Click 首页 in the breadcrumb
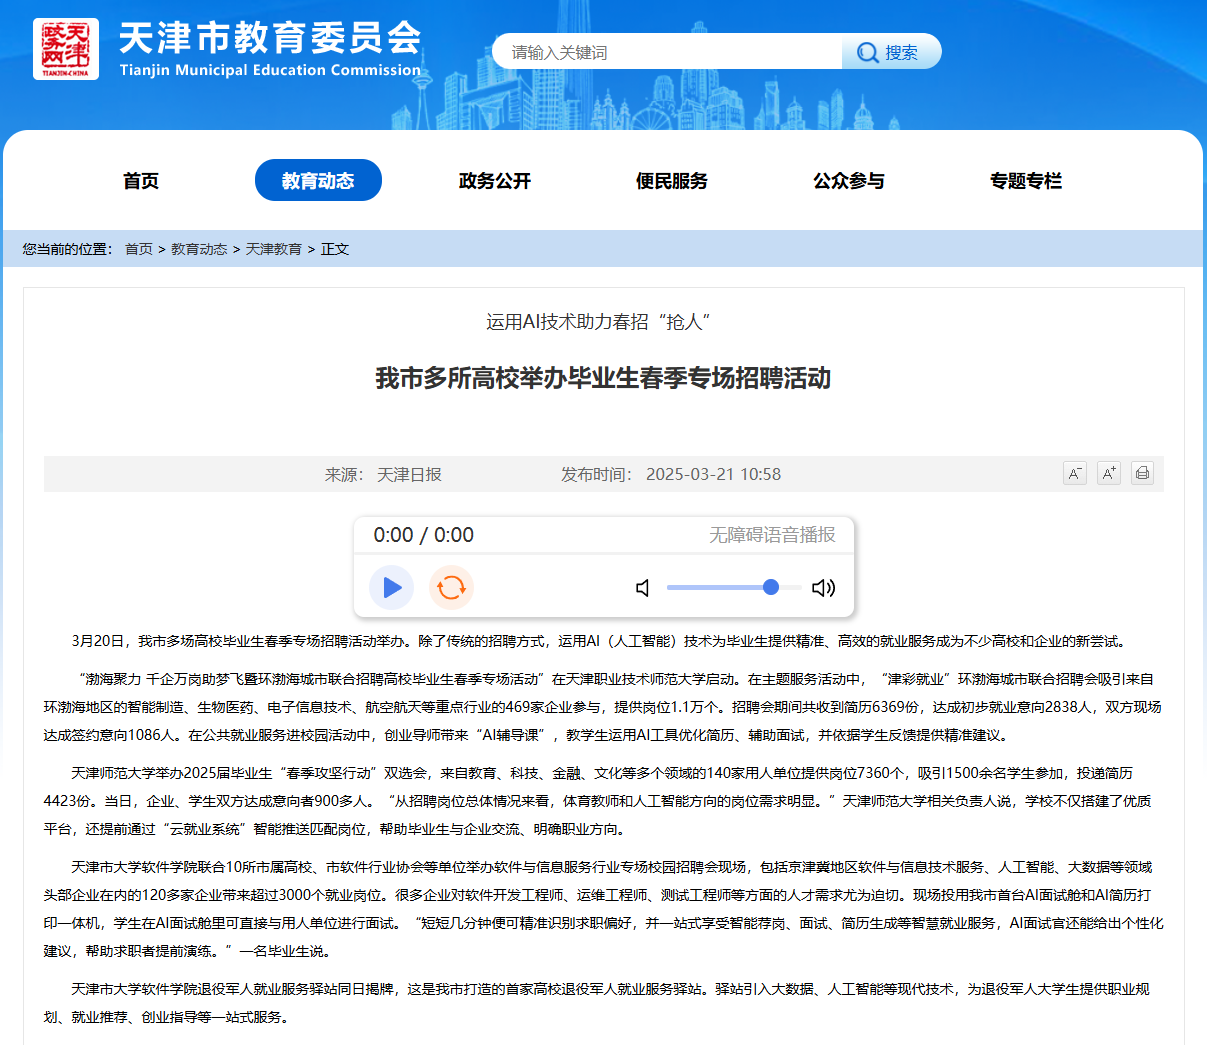 (x=139, y=249)
